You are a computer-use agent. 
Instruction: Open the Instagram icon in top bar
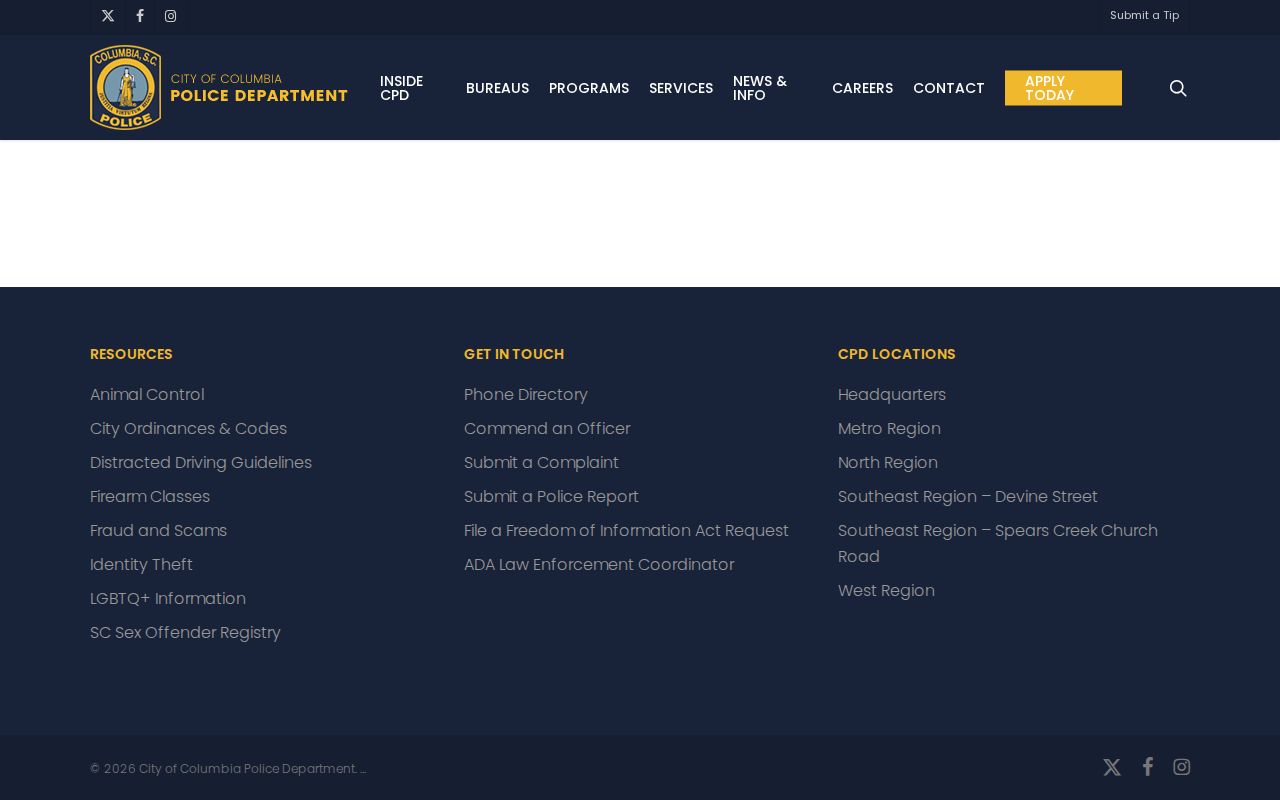[171, 16]
